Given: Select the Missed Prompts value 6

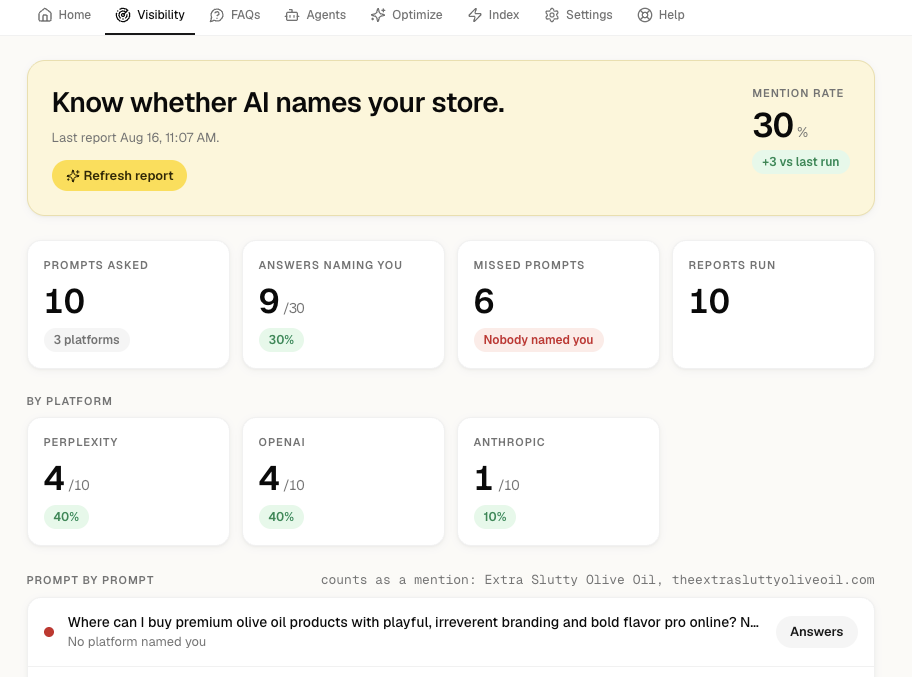Looking at the screenshot, I should point(484,301).
